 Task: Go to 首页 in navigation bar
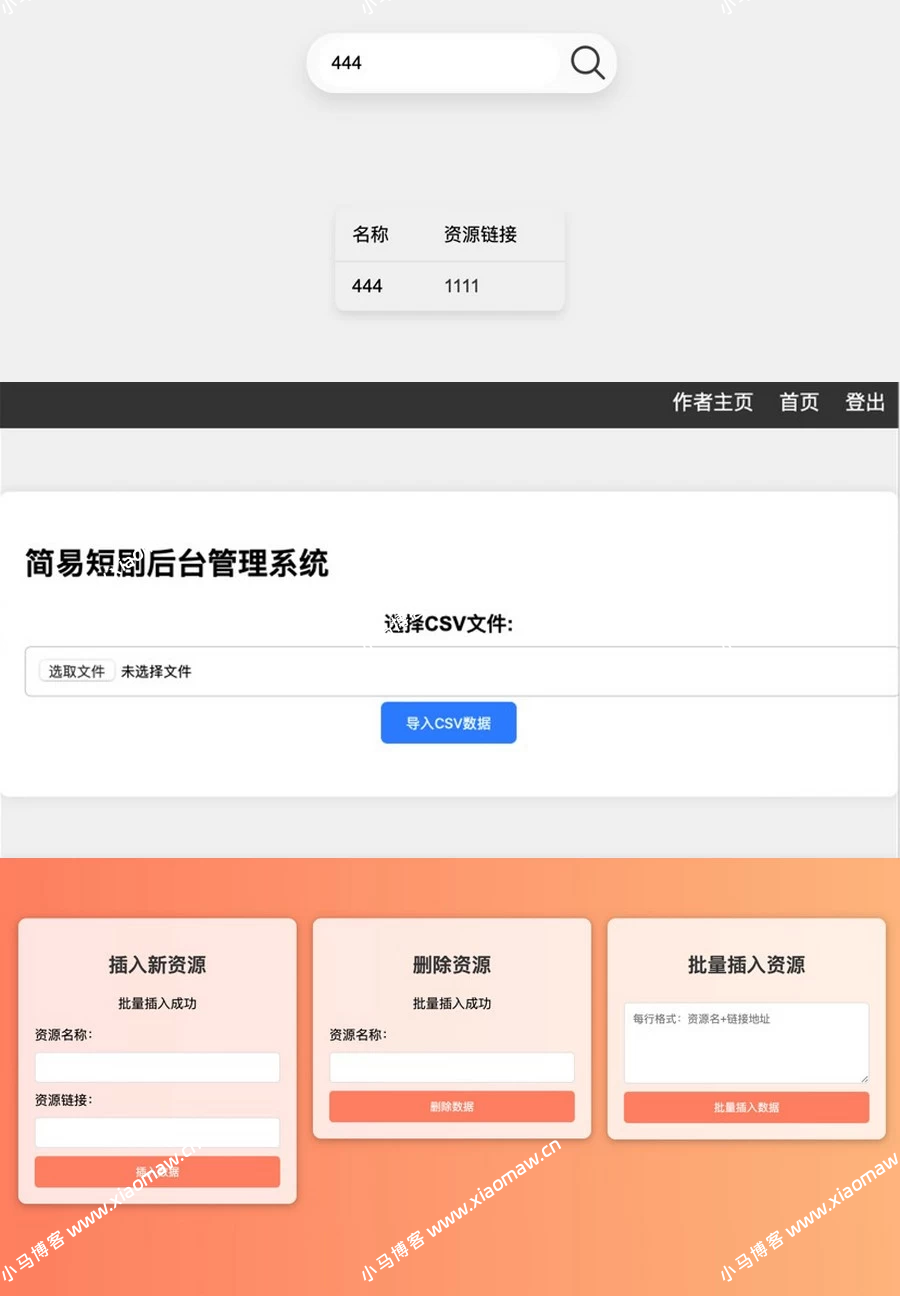click(x=799, y=402)
